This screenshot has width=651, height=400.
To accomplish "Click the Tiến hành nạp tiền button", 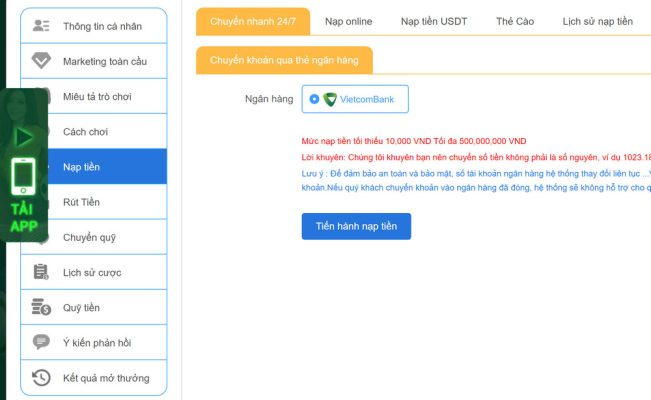I will [x=356, y=226].
